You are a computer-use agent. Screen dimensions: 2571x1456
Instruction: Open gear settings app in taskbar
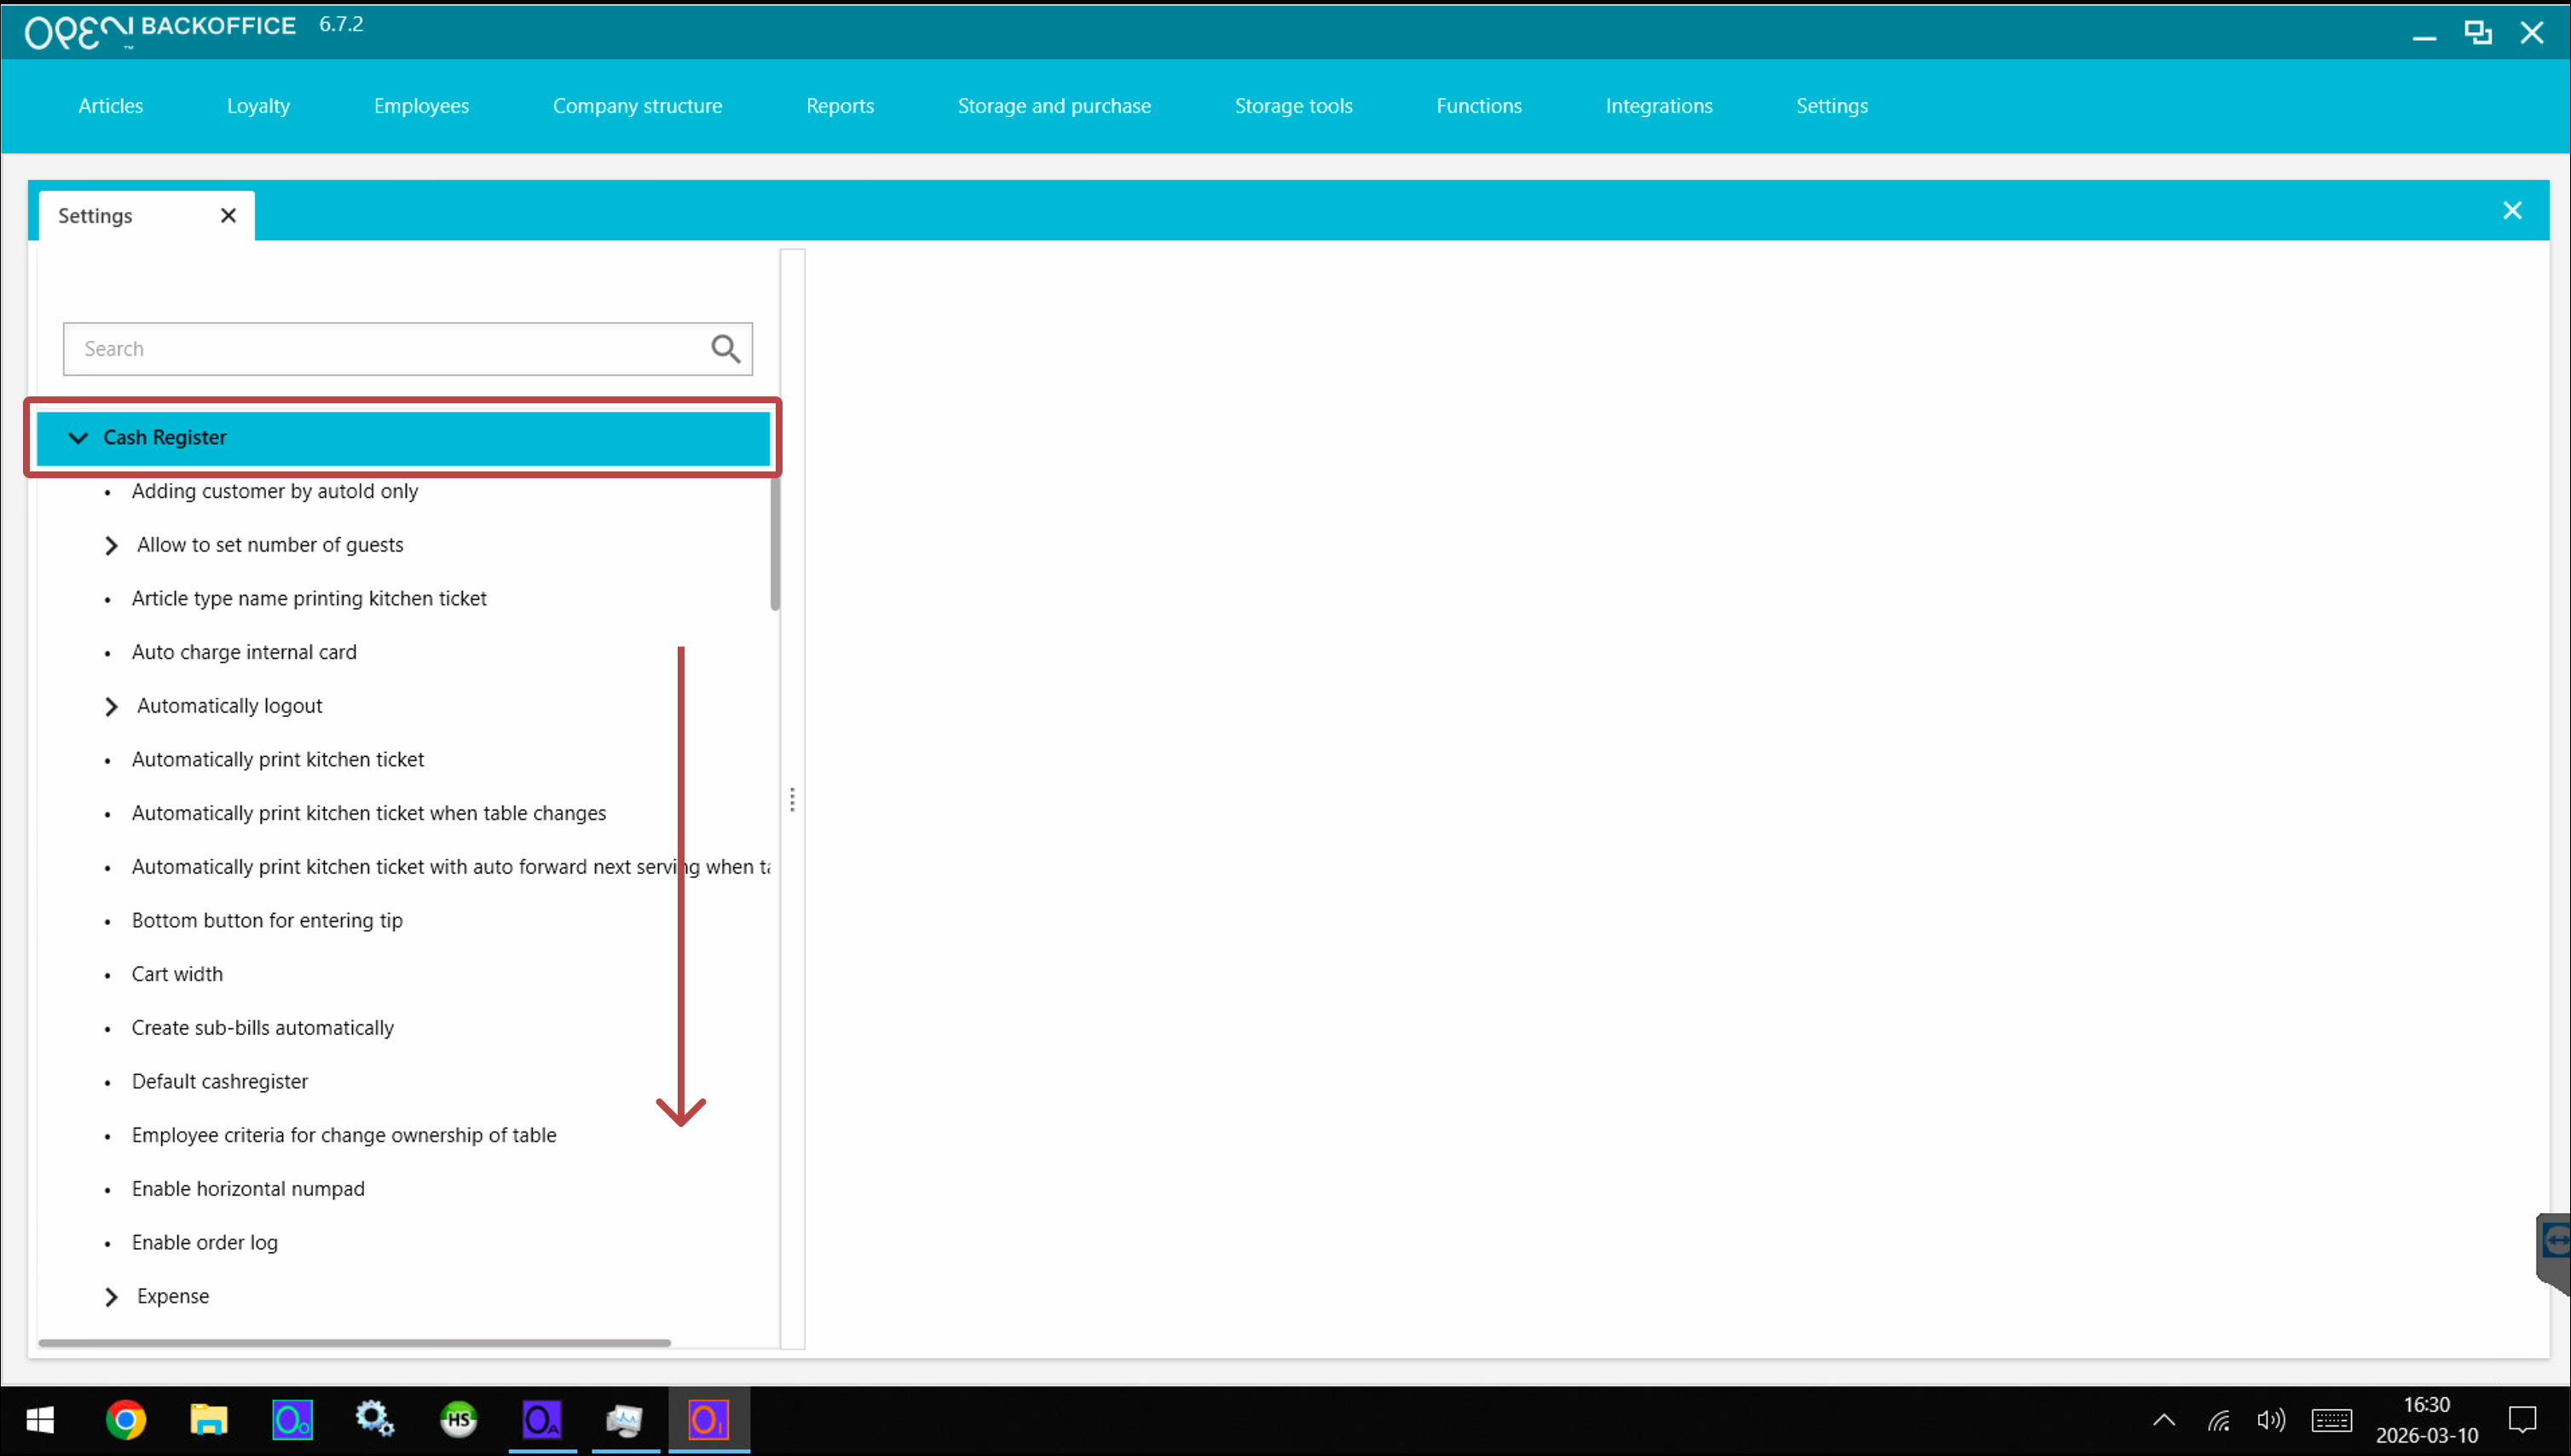click(375, 1419)
